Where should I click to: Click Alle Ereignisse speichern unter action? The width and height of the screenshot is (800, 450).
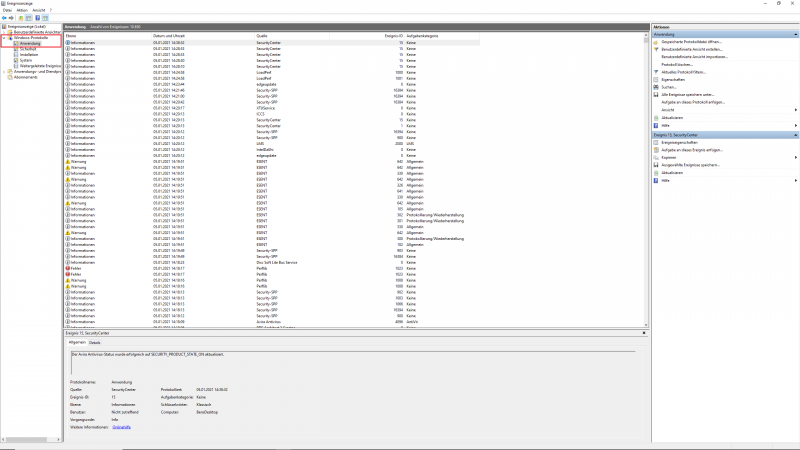click(x=688, y=95)
